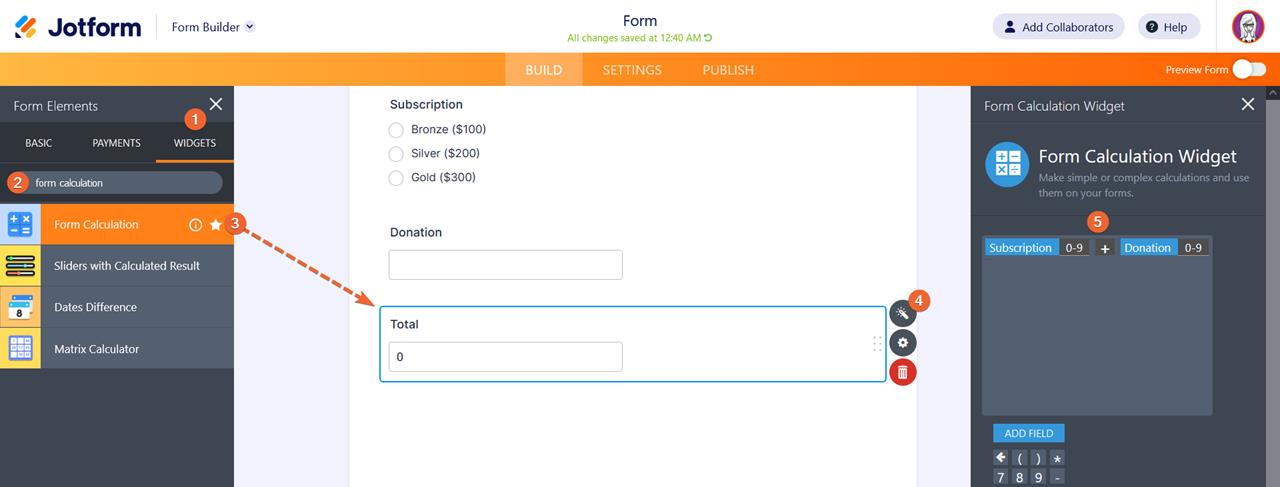Click the widget search box
The image size is (1280, 487).
(x=125, y=183)
